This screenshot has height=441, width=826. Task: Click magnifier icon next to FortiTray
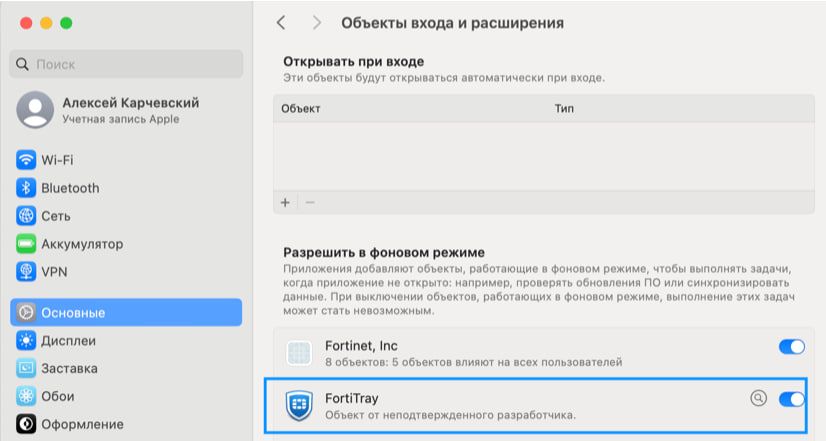click(759, 398)
